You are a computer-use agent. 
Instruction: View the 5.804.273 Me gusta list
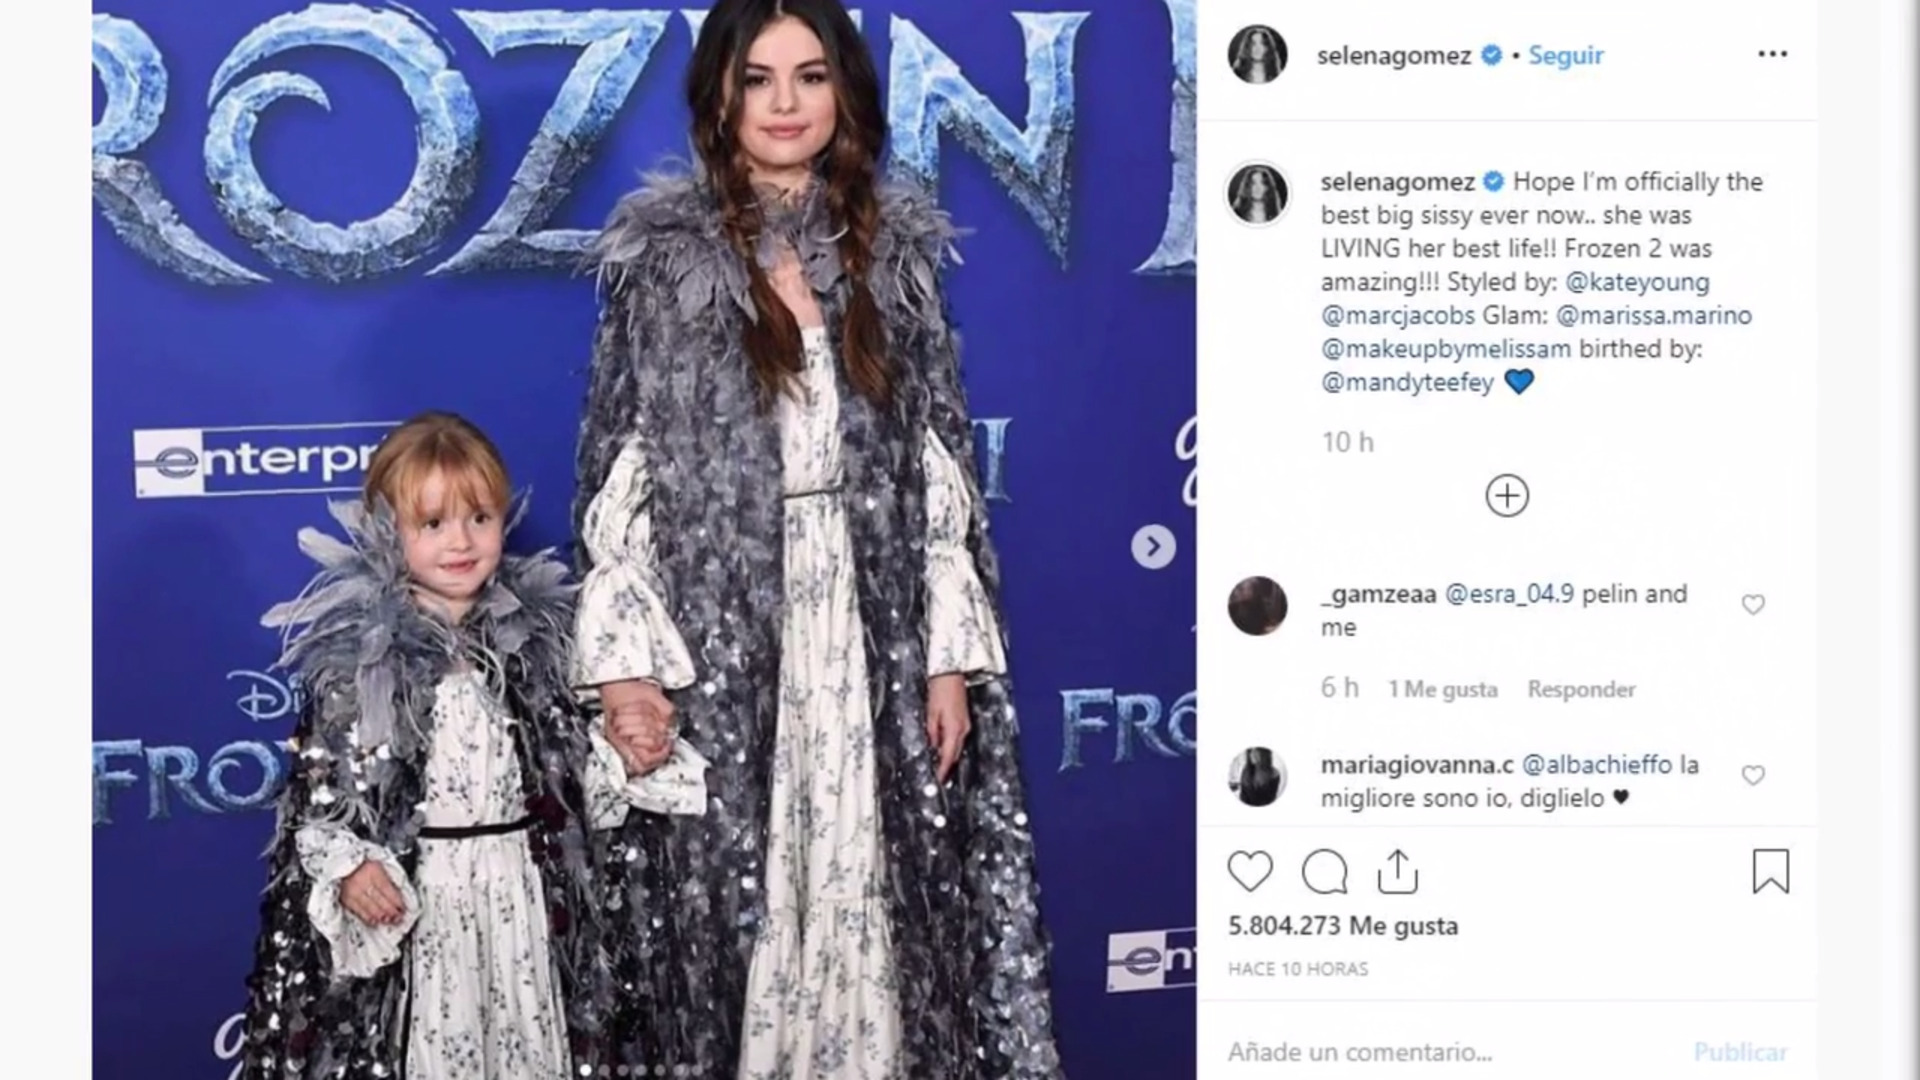click(x=1343, y=926)
